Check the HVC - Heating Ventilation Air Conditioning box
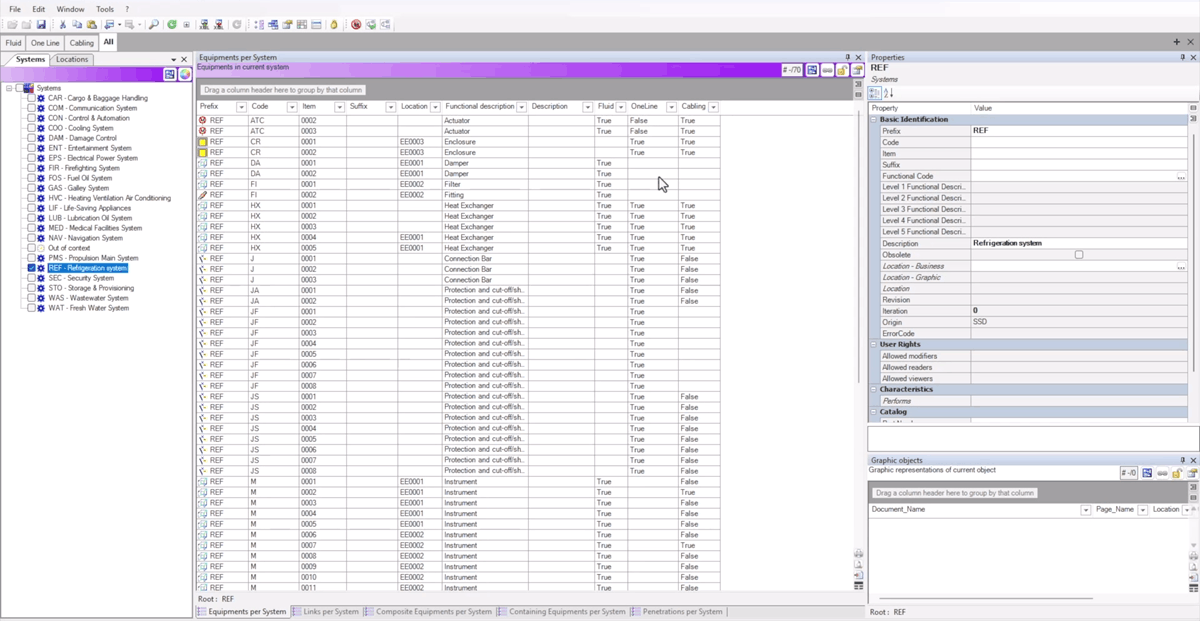 click(31, 198)
